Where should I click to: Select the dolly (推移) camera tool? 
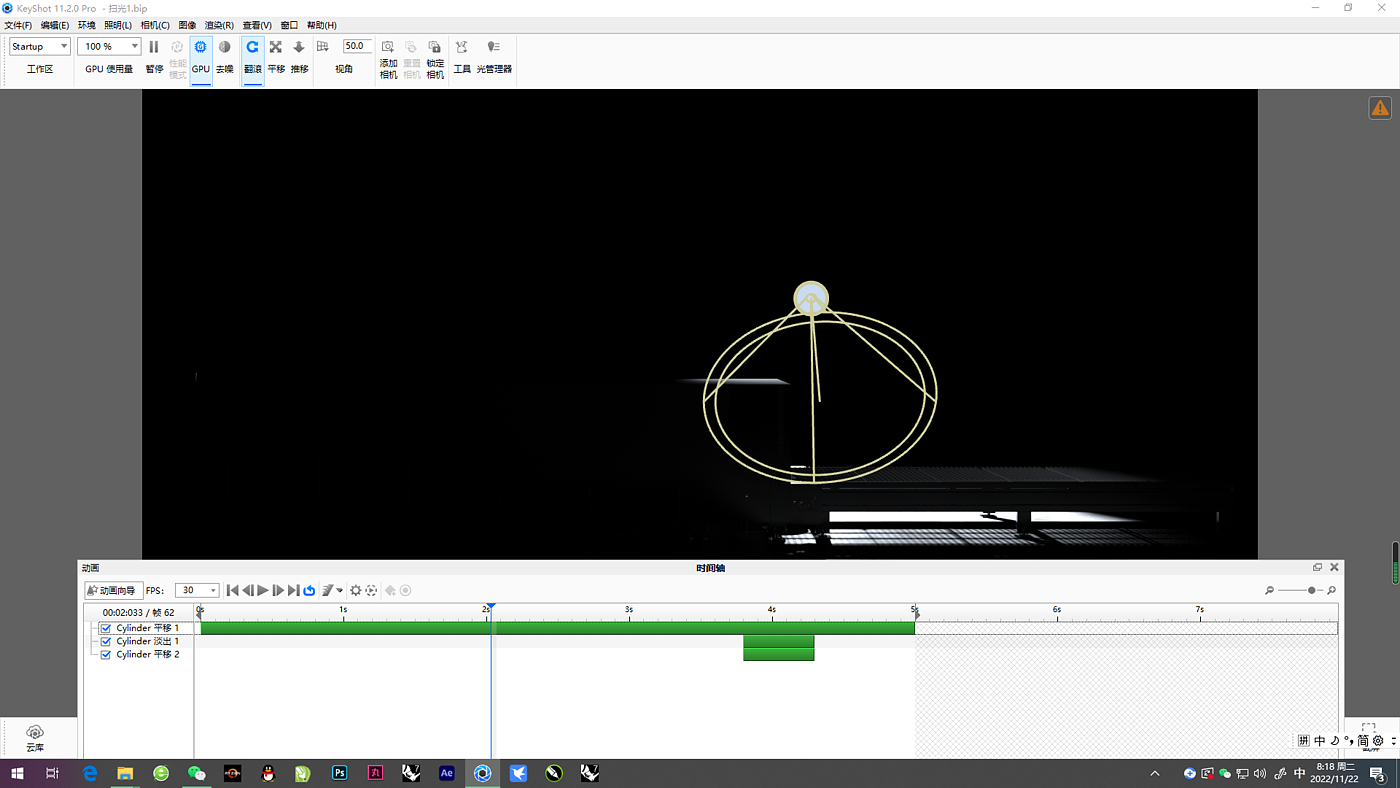pos(299,47)
